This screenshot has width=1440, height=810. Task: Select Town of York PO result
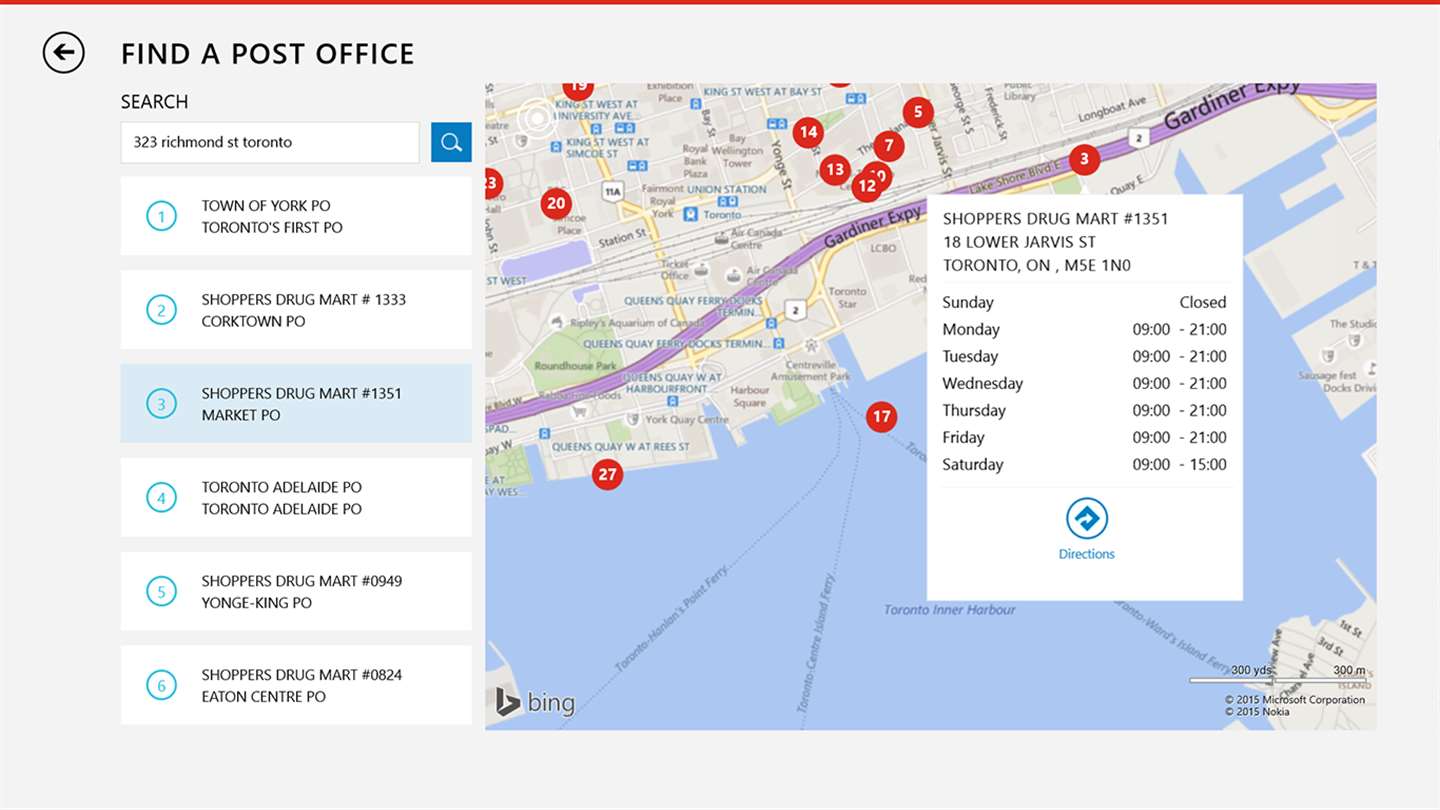pyautogui.click(x=296, y=216)
